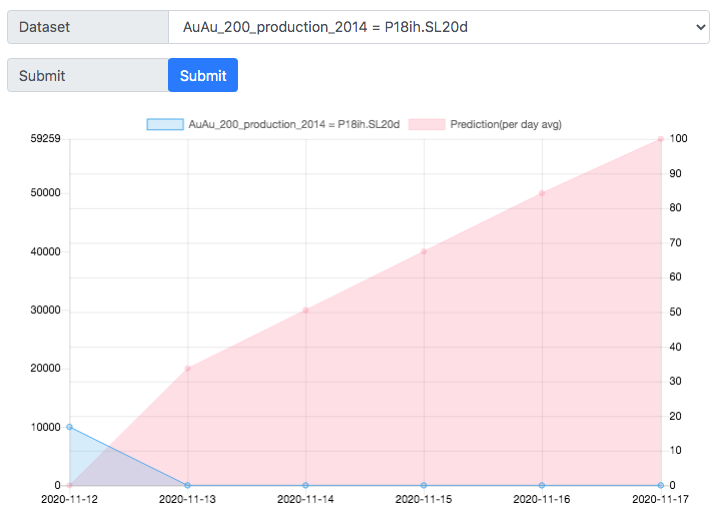Toggle the AuAu_200_production_2014 blue legend swatch
718x519 pixels.
pos(165,124)
